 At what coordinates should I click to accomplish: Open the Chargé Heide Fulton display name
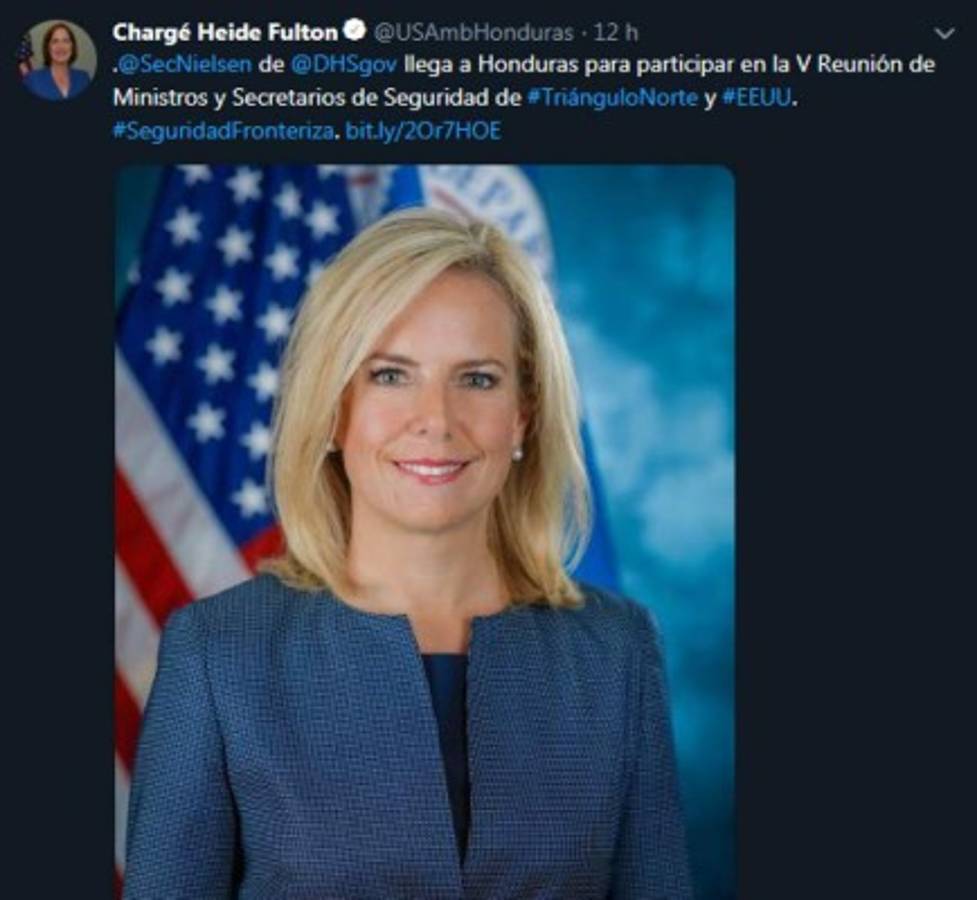coord(225,32)
